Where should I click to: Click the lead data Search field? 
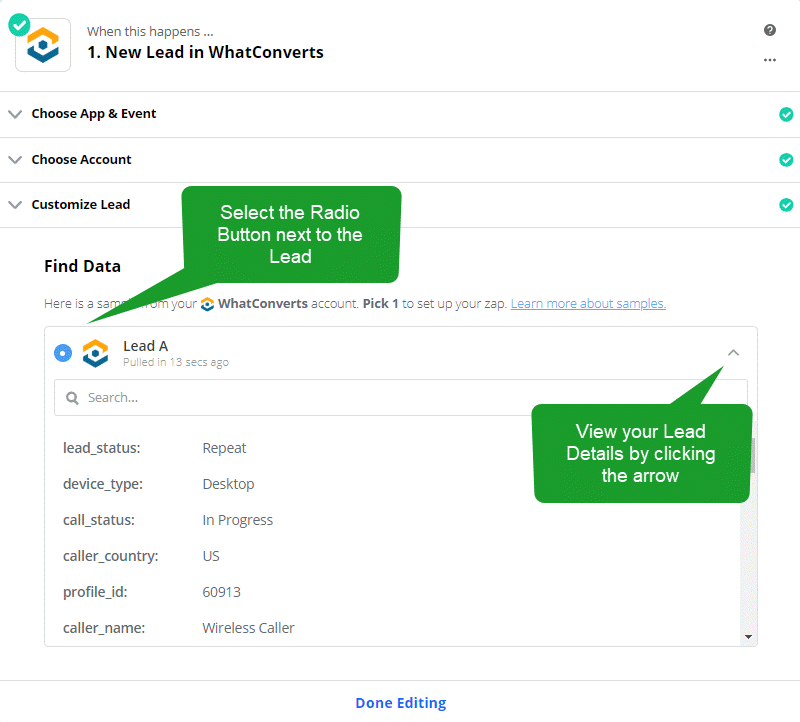(401, 397)
